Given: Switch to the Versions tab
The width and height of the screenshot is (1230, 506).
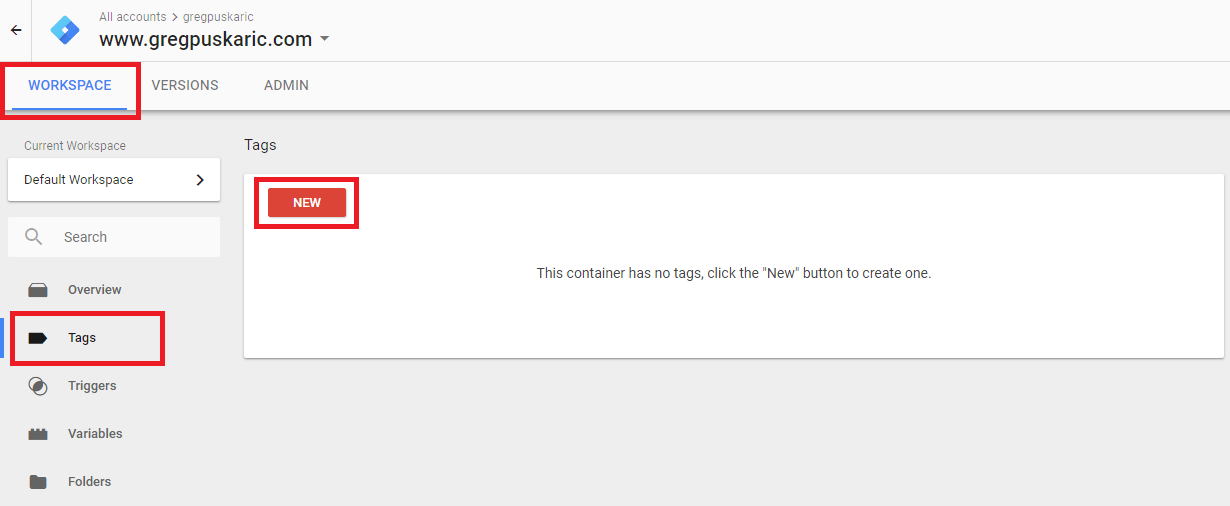Looking at the screenshot, I should click(x=185, y=86).
